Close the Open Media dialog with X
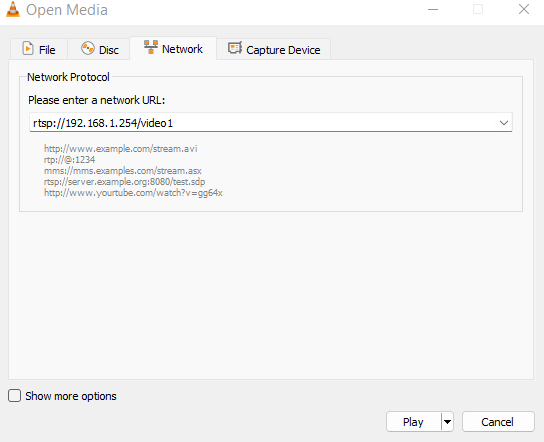Image resolution: width=544 pixels, height=442 pixels. point(524,9)
